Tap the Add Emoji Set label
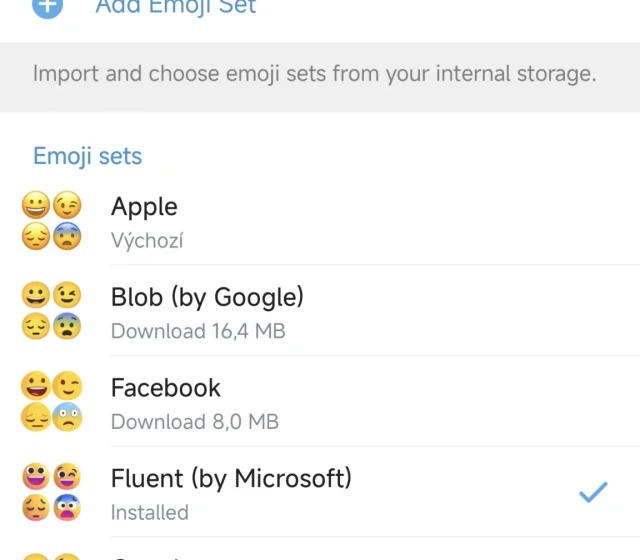640x560 pixels. coord(176,6)
